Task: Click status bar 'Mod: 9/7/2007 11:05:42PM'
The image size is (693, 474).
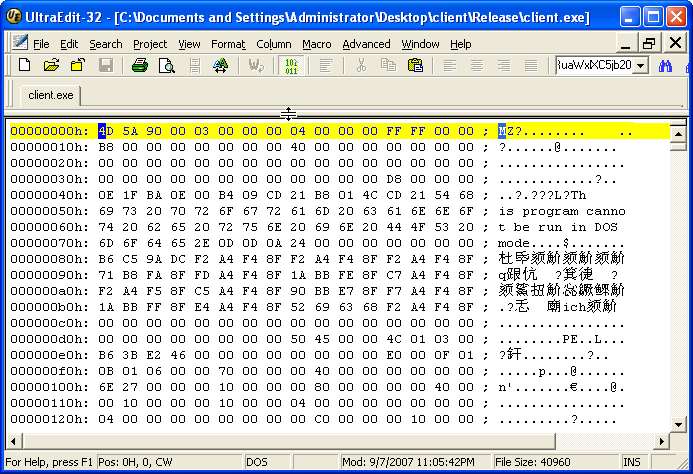Action: coord(408,462)
